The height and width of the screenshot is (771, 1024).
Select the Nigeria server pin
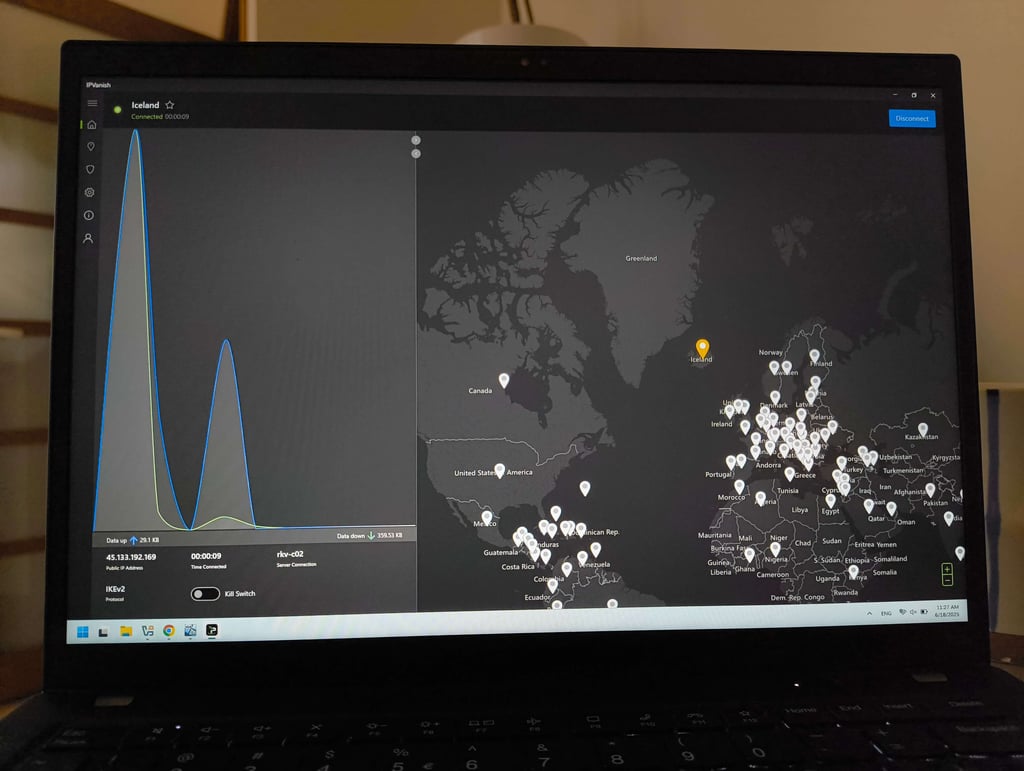(775, 549)
